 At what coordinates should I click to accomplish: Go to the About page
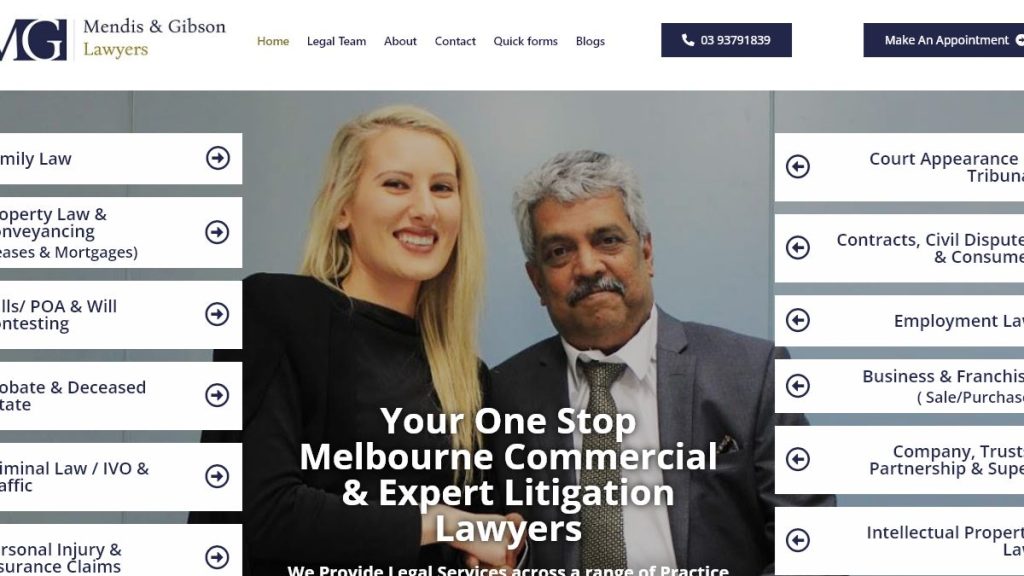click(400, 41)
